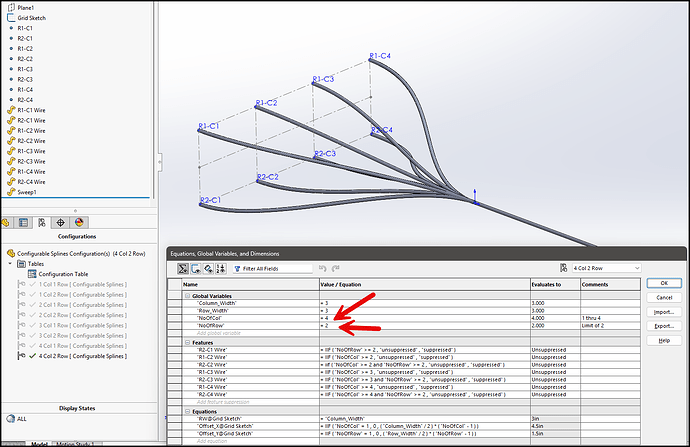Select the Equation View sigma icon

pyautogui.click(x=183, y=268)
